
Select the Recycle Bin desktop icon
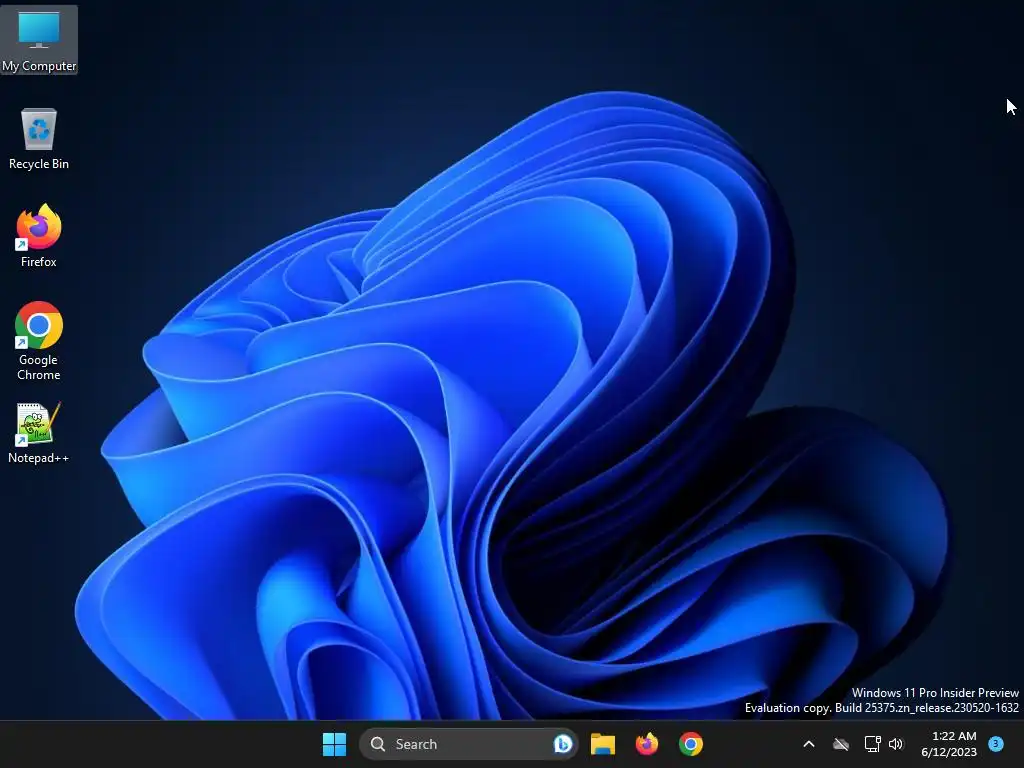[x=39, y=138]
